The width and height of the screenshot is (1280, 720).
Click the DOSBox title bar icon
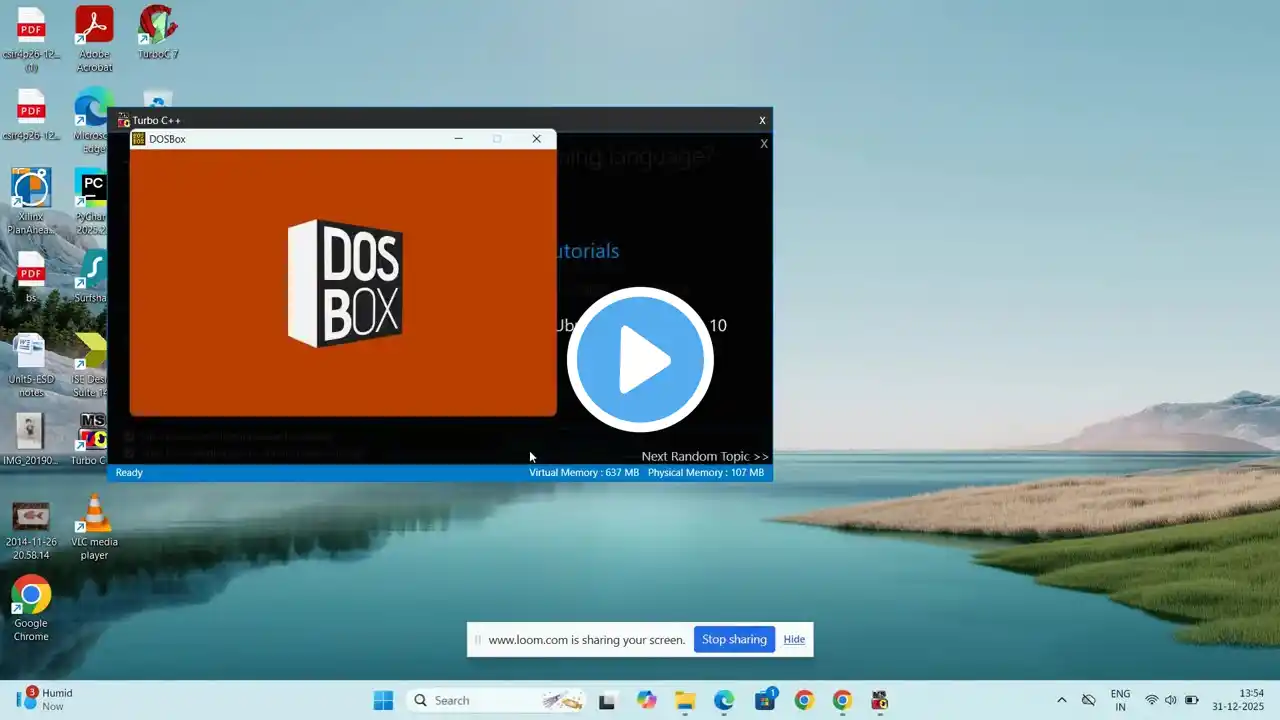coord(139,139)
